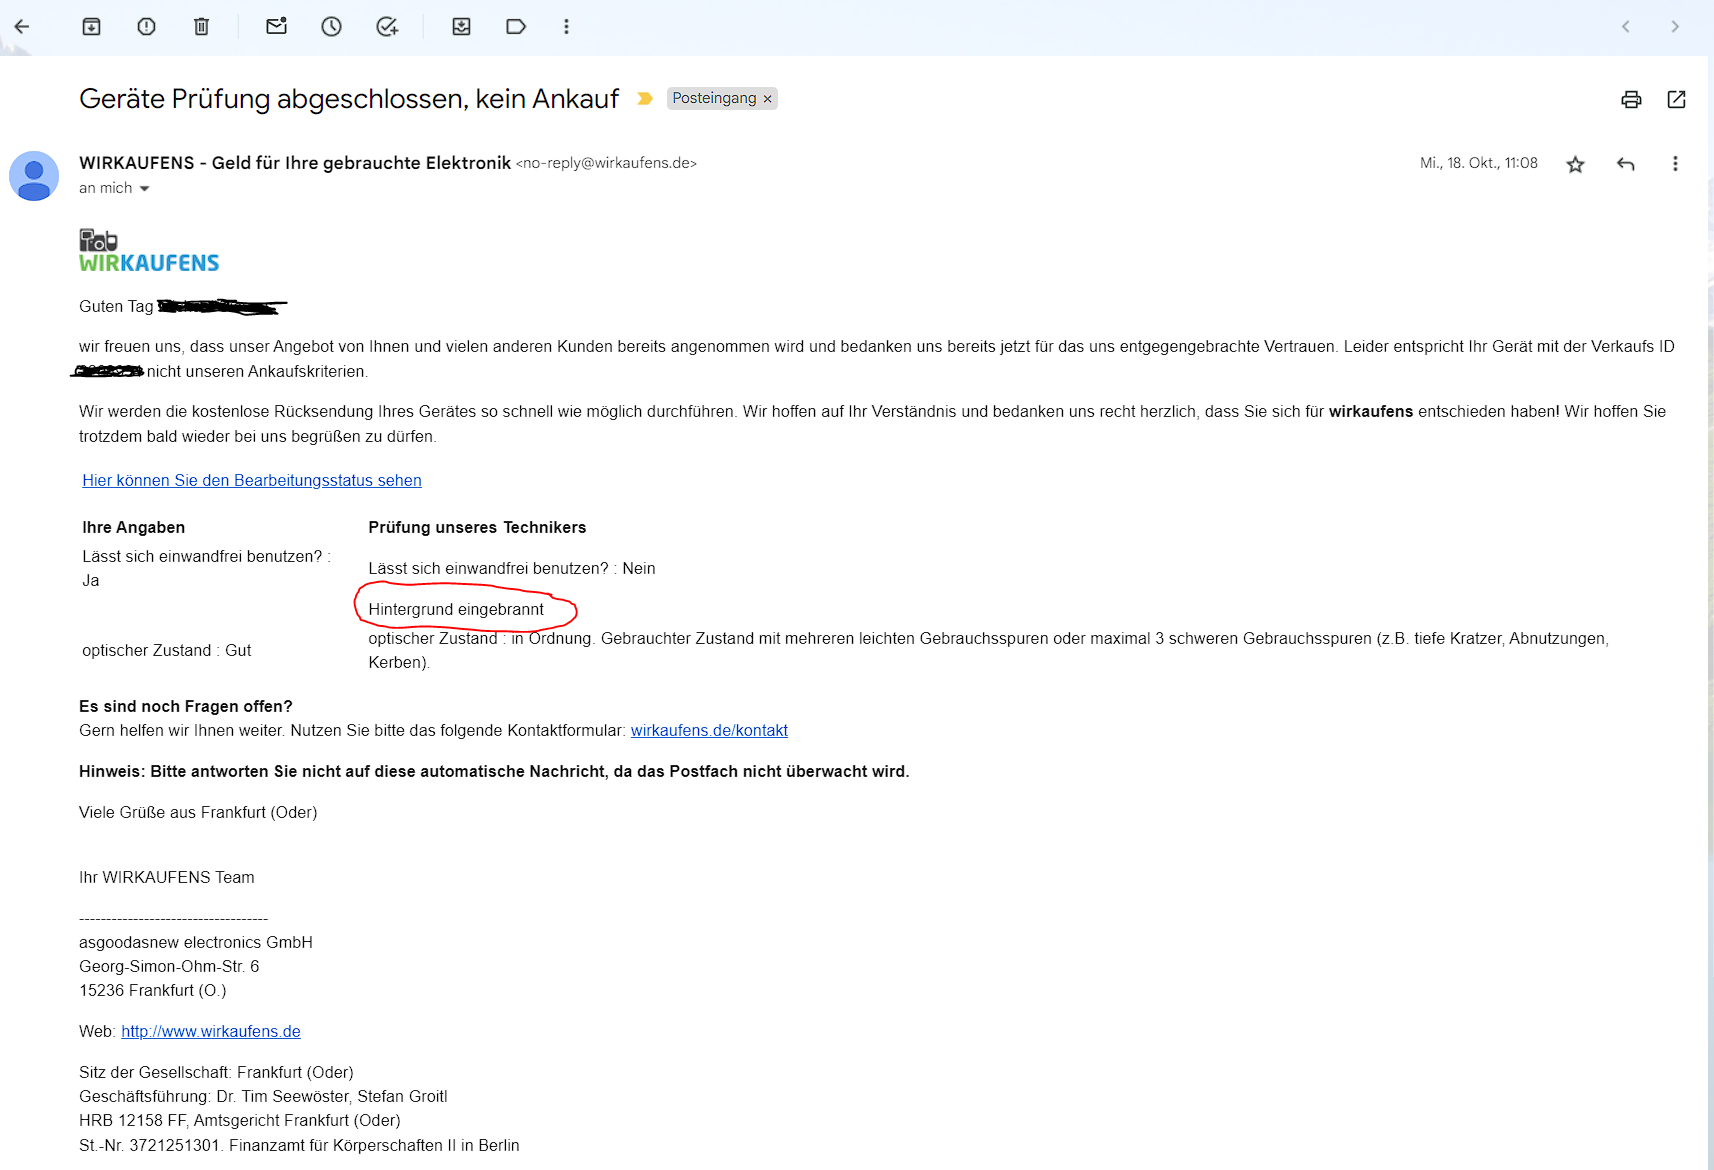Viewport: 1714px width, 1170px height.
Task: Click 'Georg-Simon-Ohm-Str. 6' address line
Action: [169, 966]
